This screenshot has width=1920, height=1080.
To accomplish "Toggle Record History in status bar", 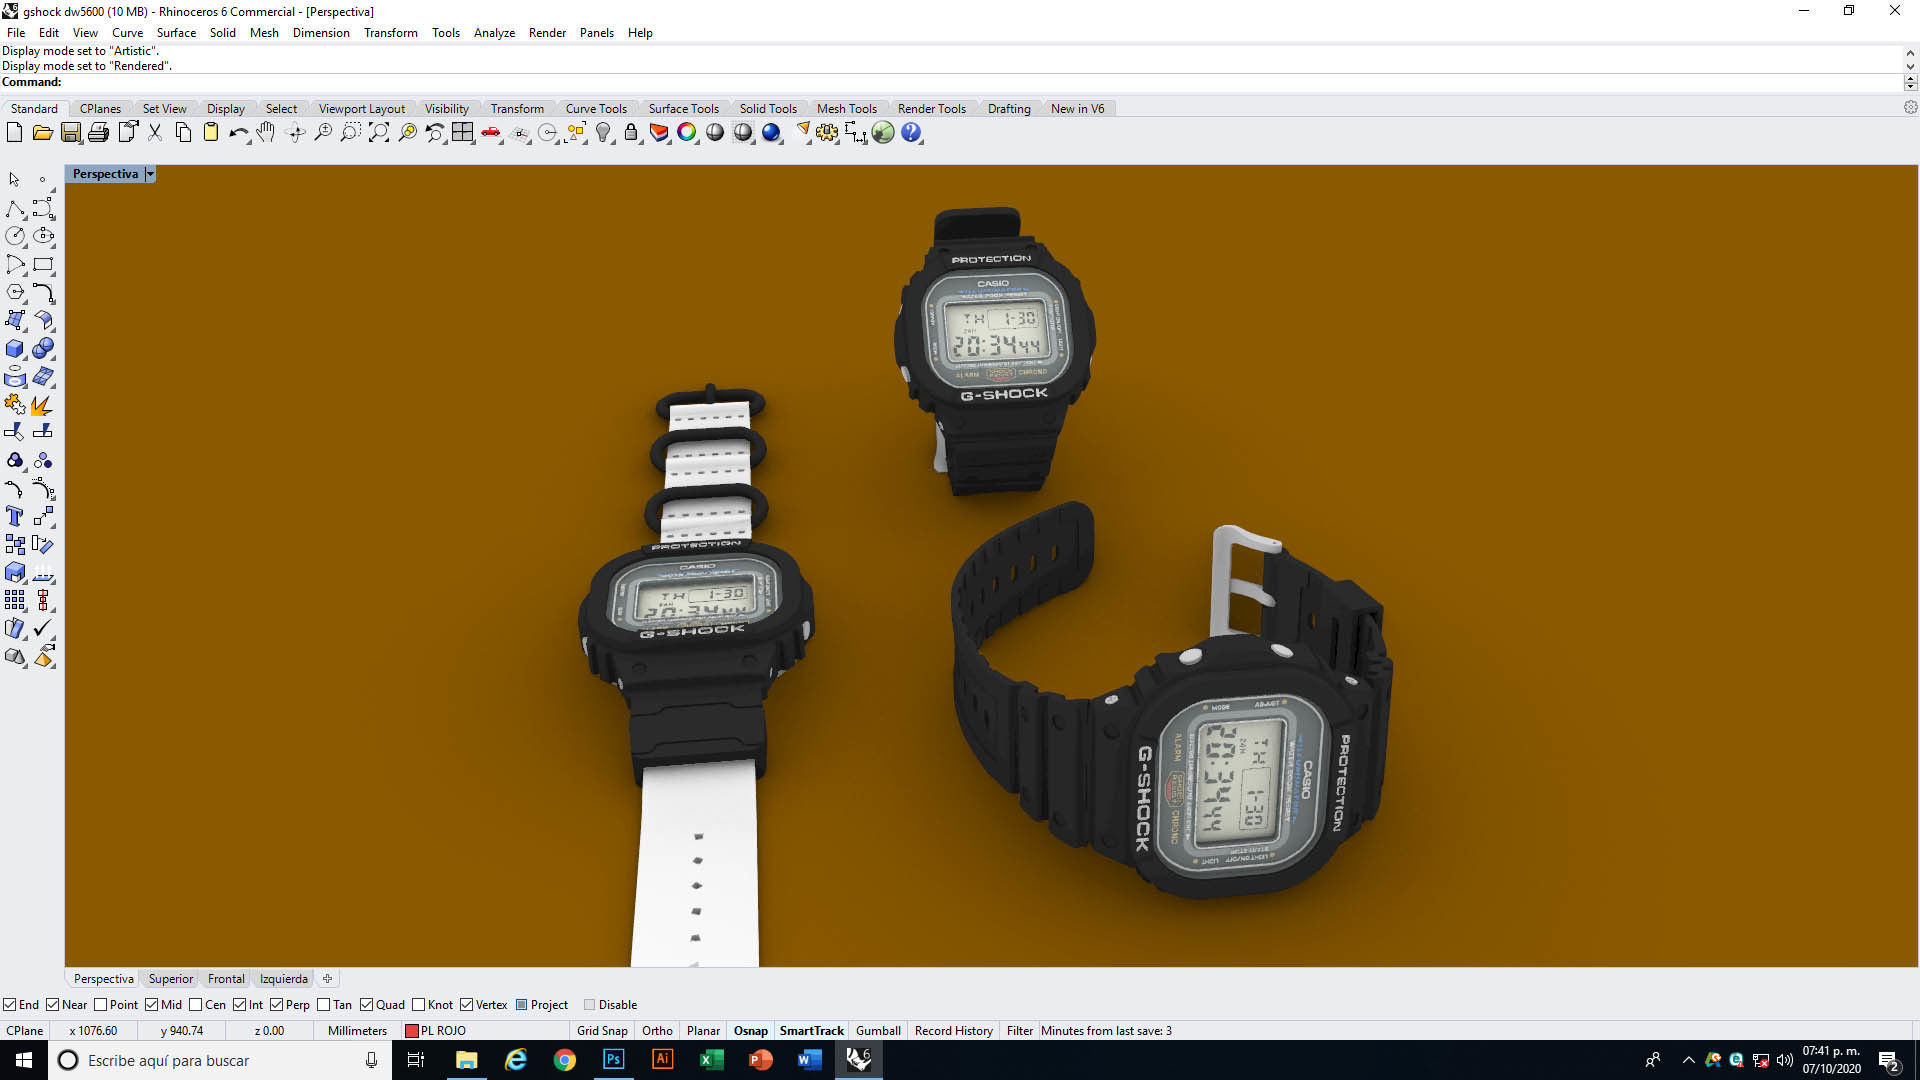I will 953,1031.
